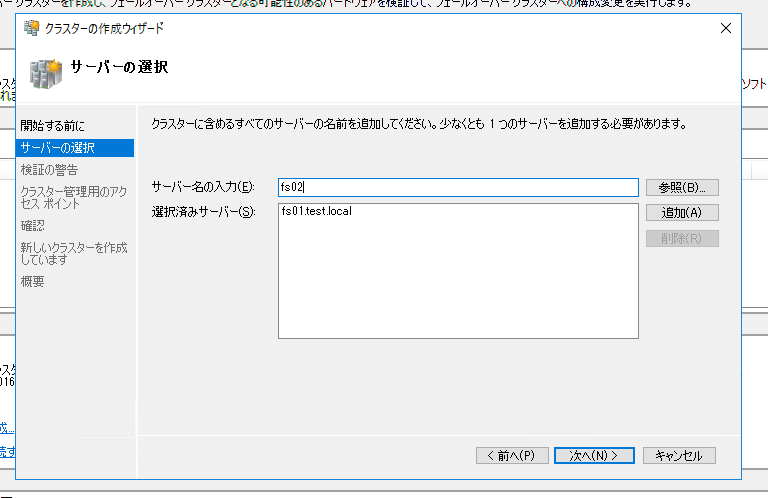Select the highlighted サーバーの選択 step

coord(75,148)
